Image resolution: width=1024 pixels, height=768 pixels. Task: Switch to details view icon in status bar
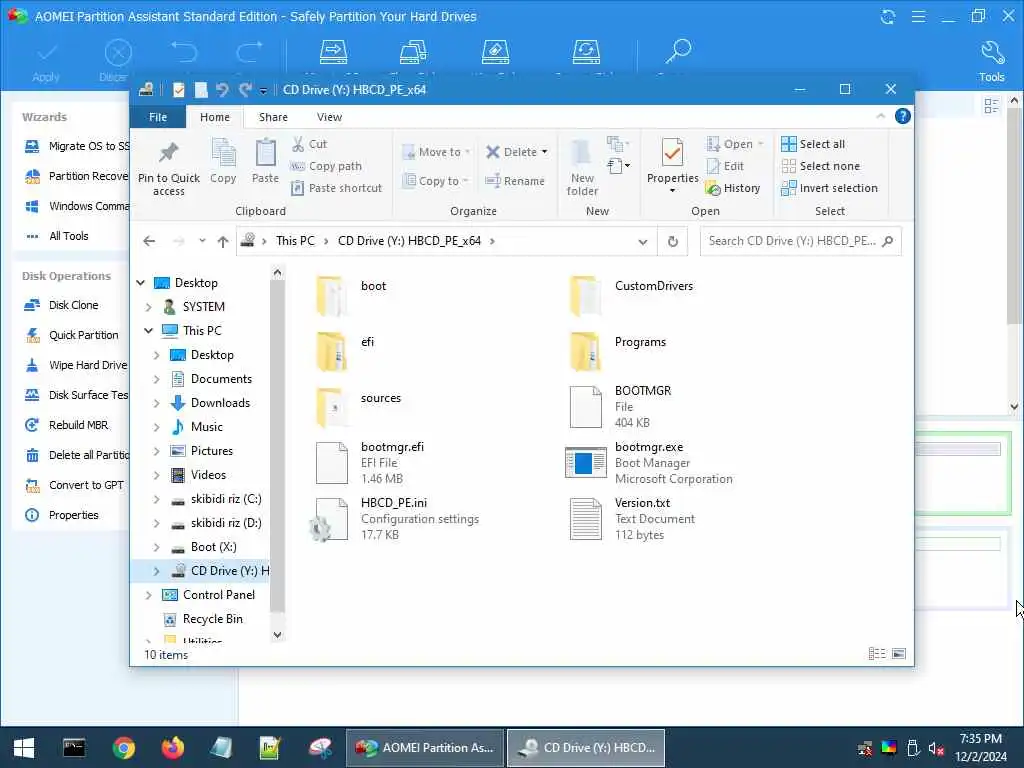(877, 654)
